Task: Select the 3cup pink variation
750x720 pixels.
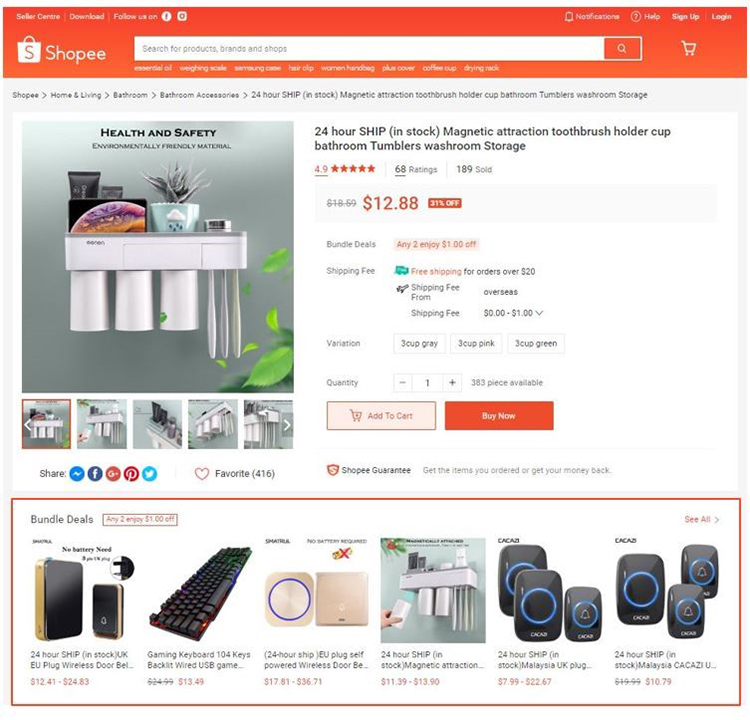Action: (x=476, y=343)
